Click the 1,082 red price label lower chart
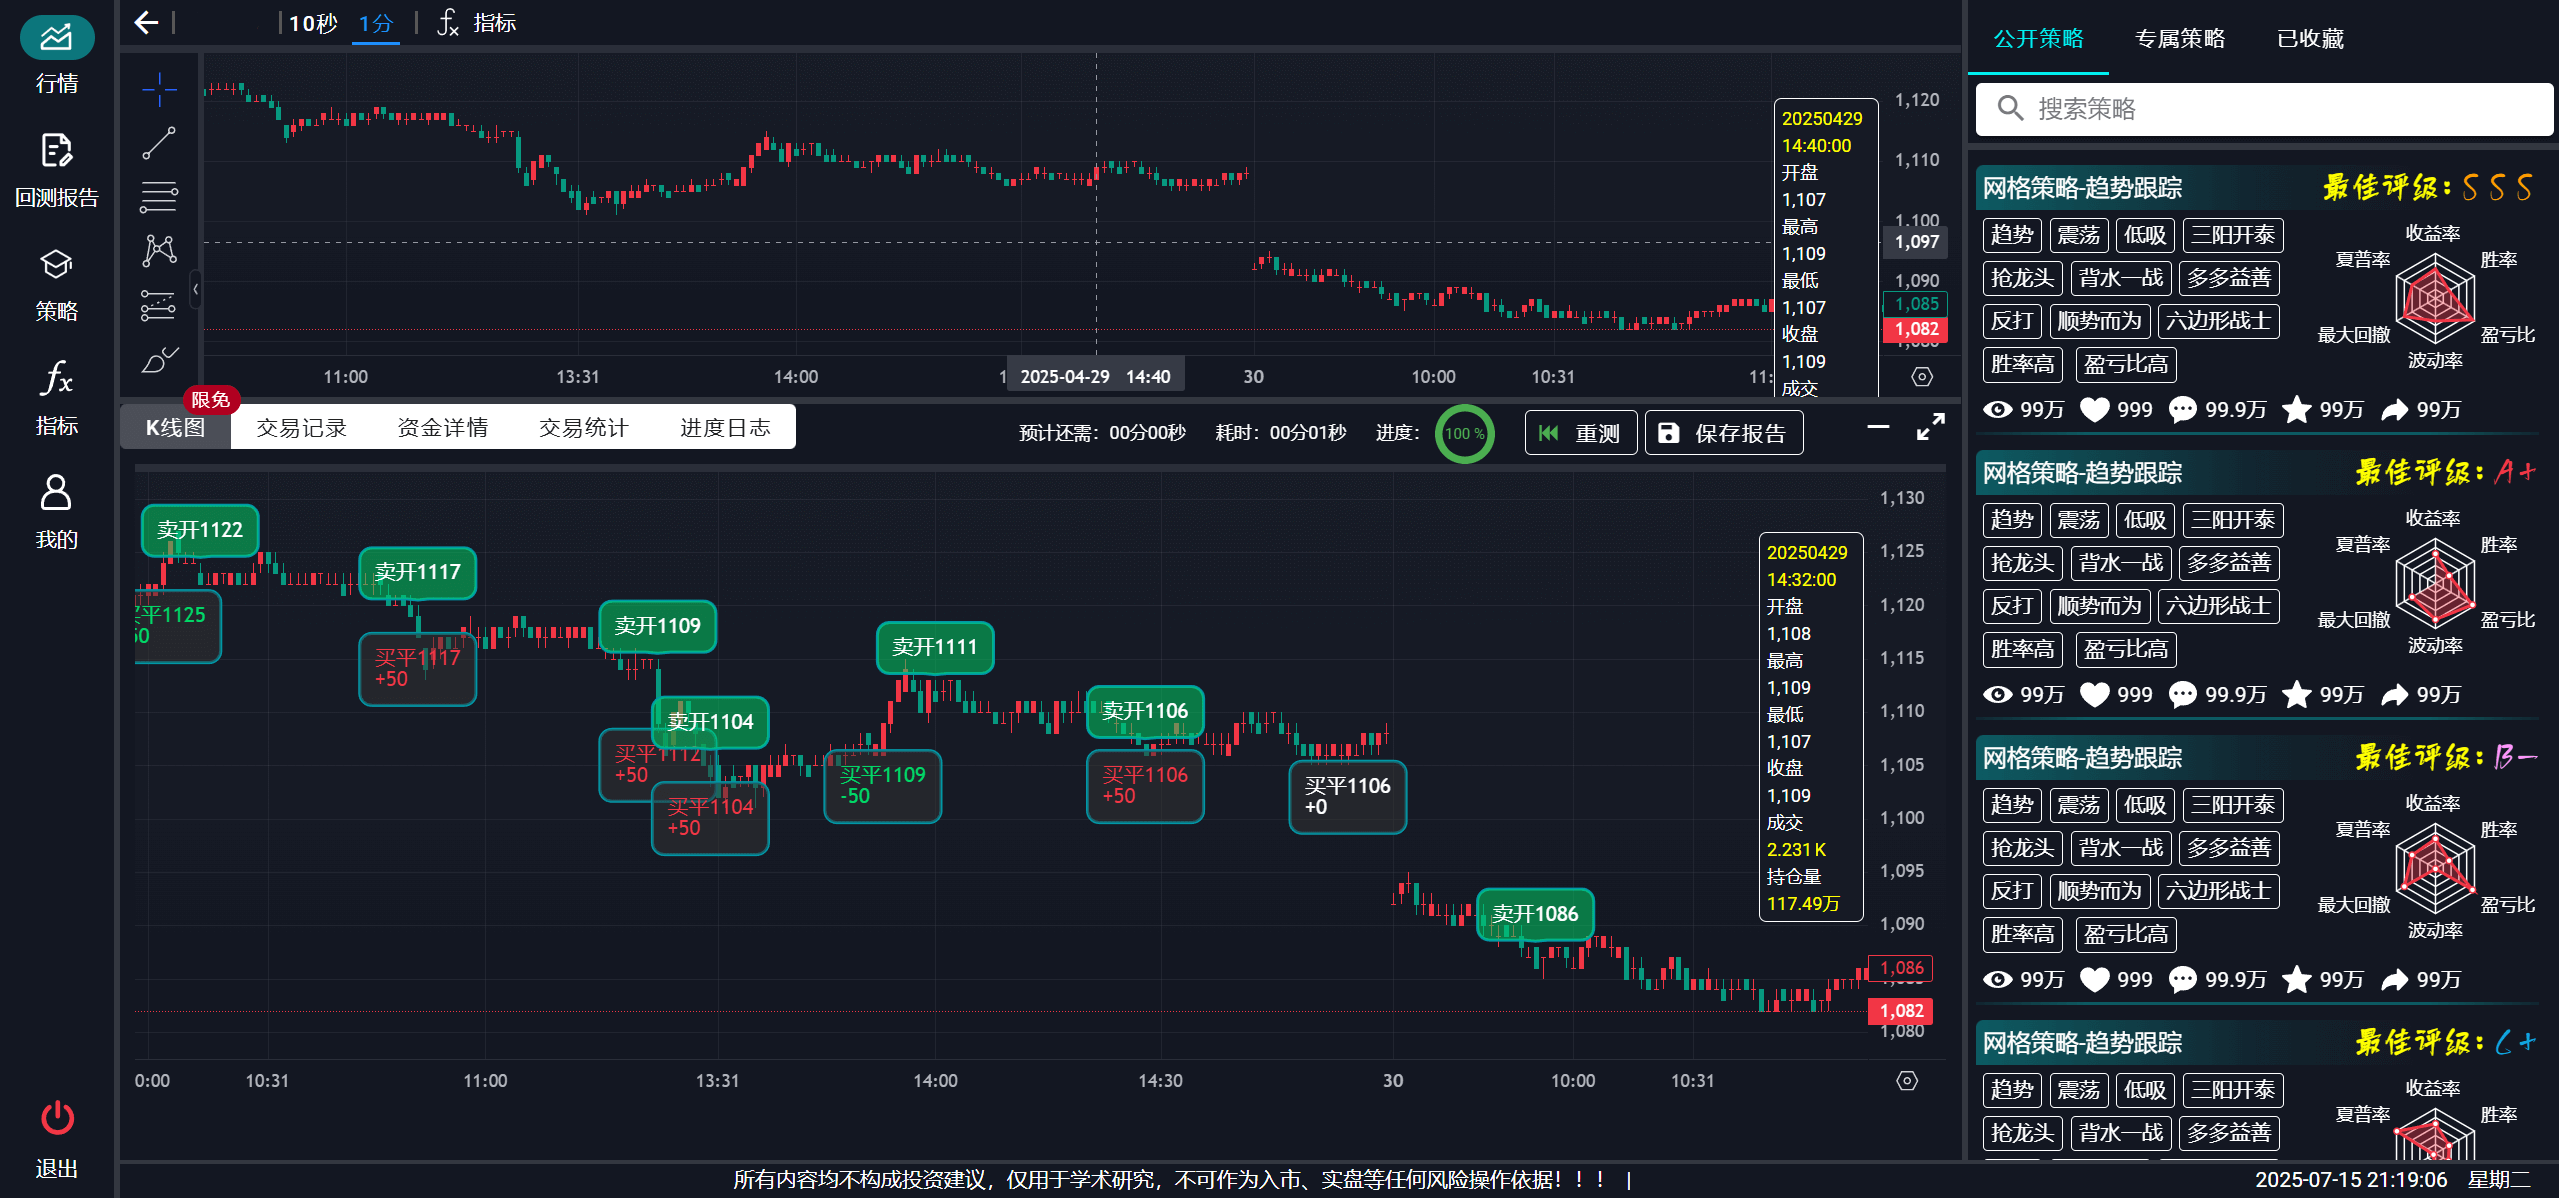 pos(1901,1011)
